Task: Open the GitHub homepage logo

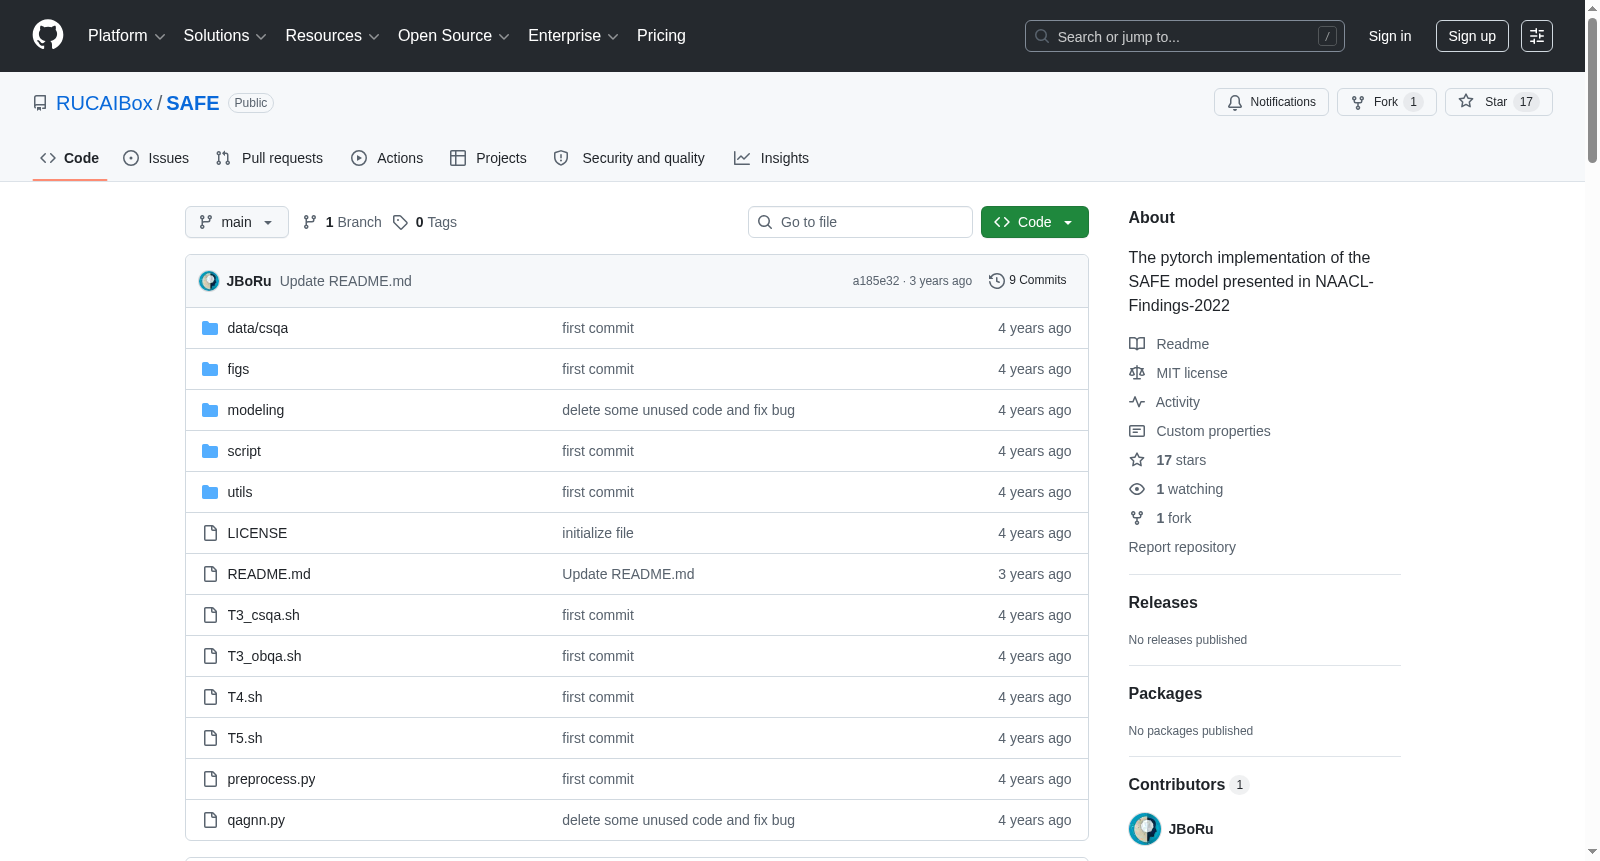Action: (48, 35)
